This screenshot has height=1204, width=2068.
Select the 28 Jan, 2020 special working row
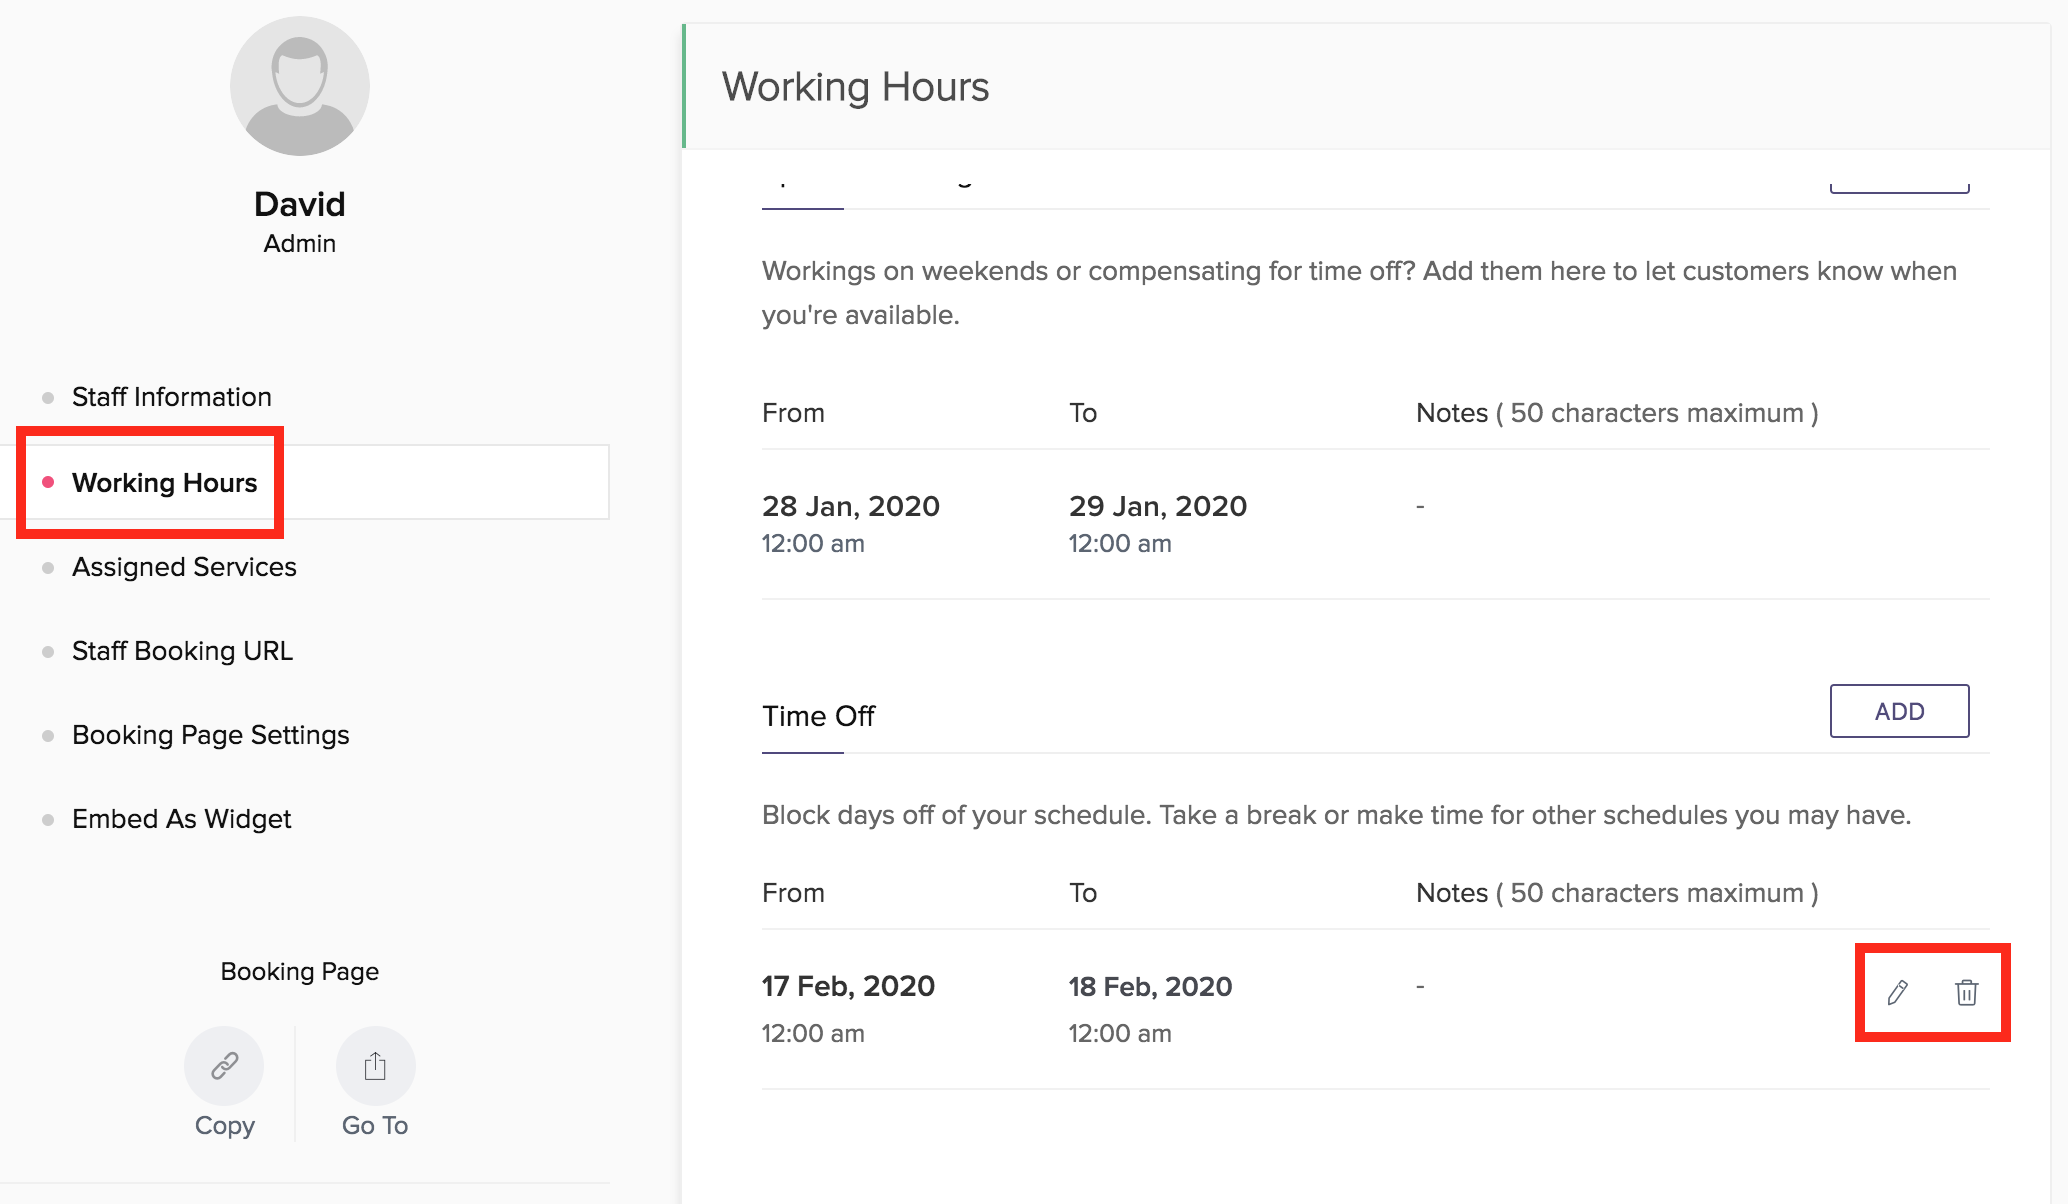coord(850,506)
